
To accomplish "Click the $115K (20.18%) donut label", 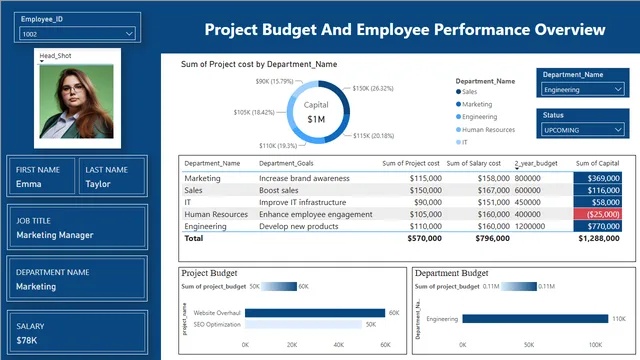I will point(373,136).
